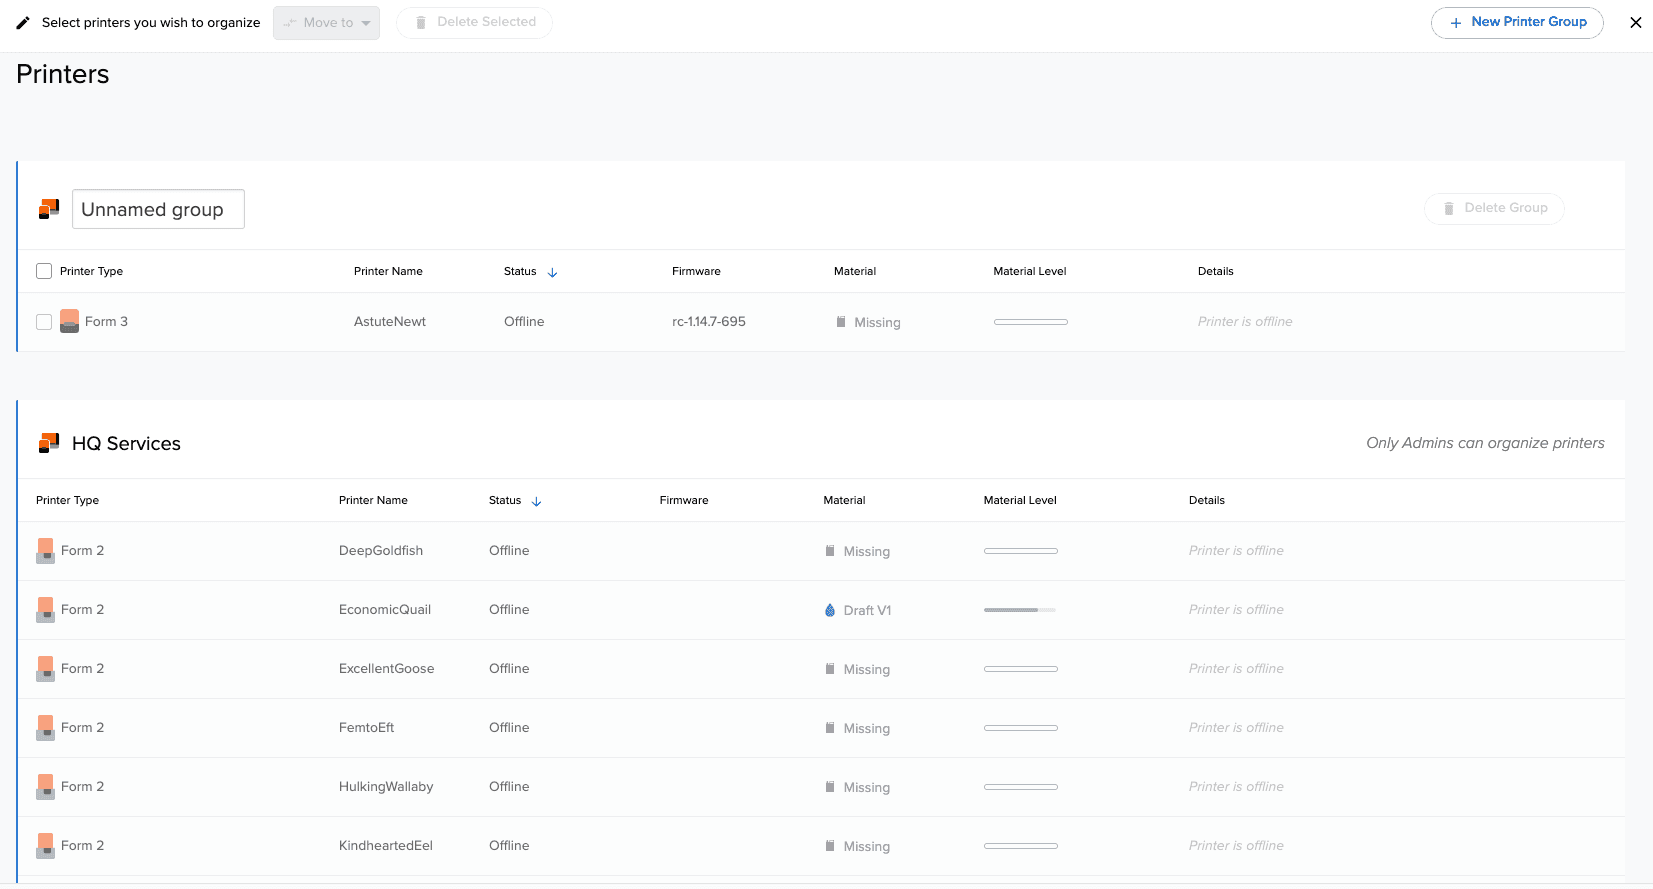Select the ExcellentGoose printer name

tap(387, 668)
